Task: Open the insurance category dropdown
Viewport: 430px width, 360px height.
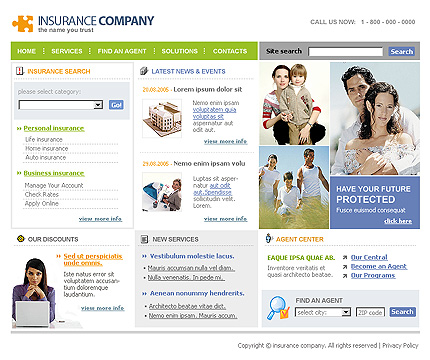Action: coord(61,105)
